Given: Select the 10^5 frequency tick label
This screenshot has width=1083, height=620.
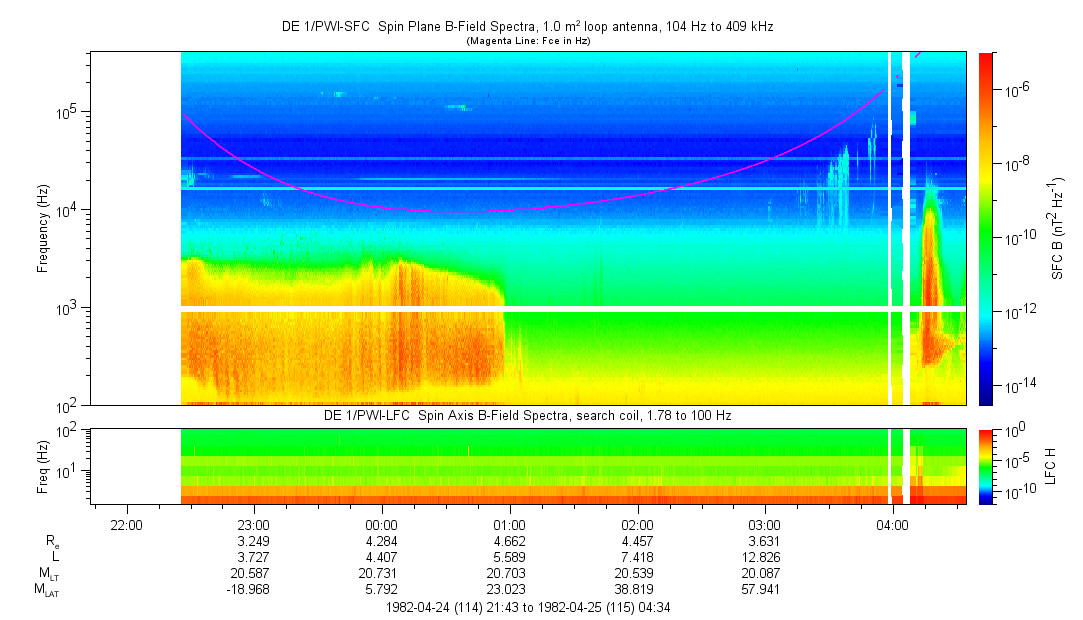Looking at the screenshot, I should (68, 111).
